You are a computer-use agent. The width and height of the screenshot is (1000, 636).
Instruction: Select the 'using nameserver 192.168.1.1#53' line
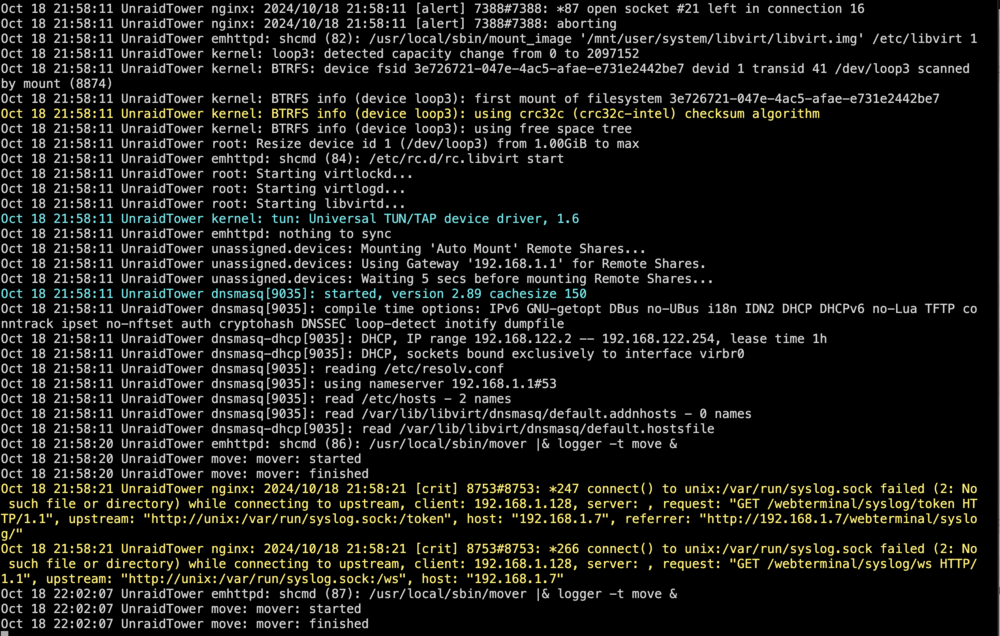point(279,383)
